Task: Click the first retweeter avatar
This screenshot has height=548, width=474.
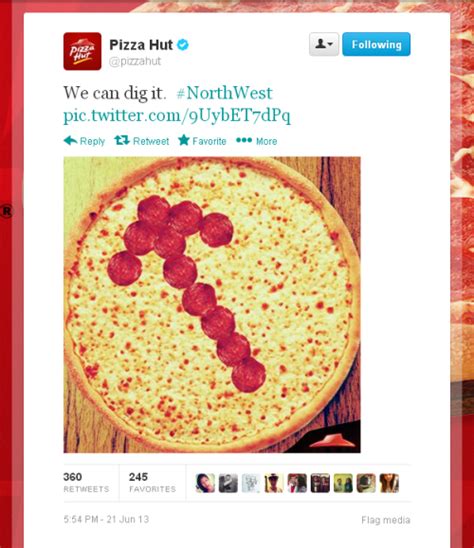Action: coord(205,483)
